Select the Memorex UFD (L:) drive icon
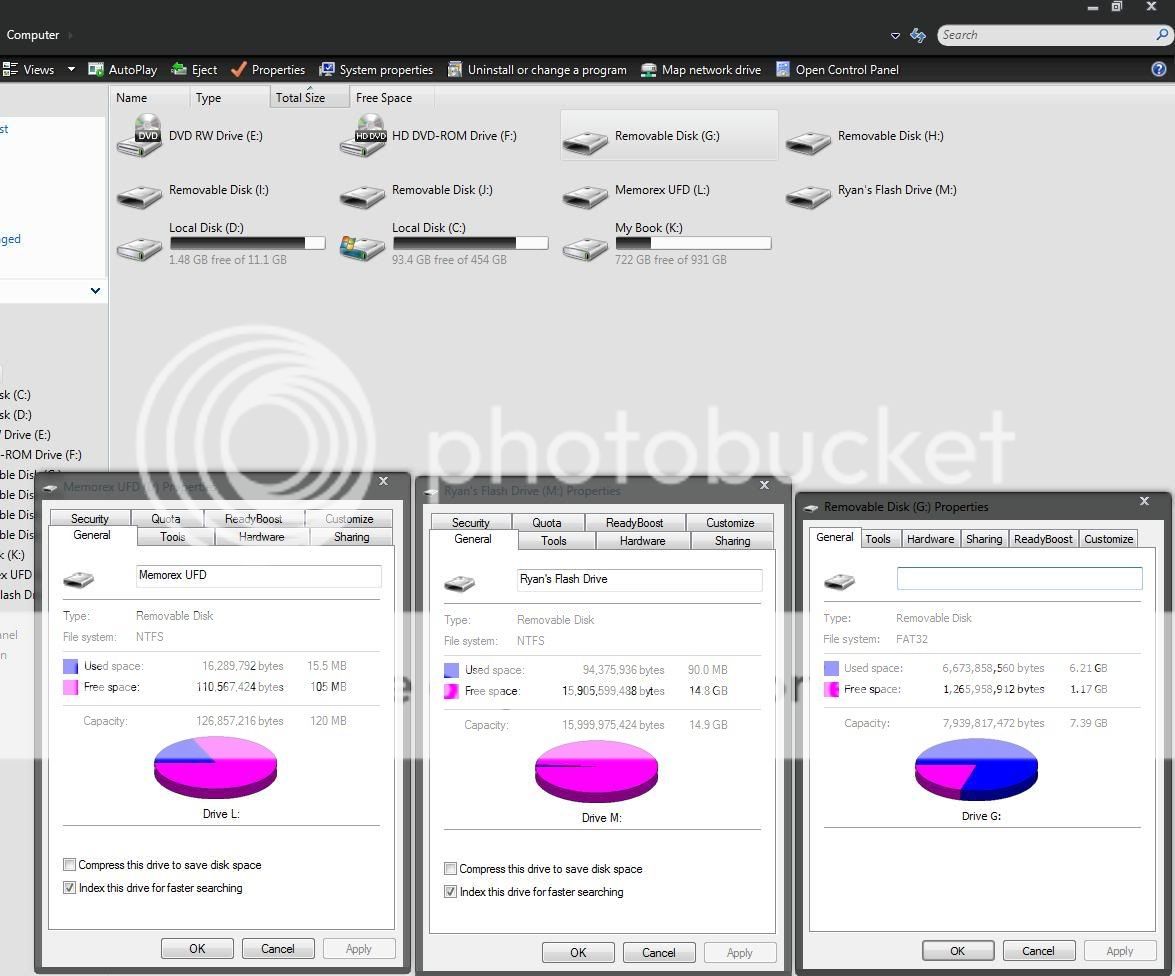Image resolution: width=1175 pixels, height=976 pixels. pyautogui.click(x=585, y=196)
